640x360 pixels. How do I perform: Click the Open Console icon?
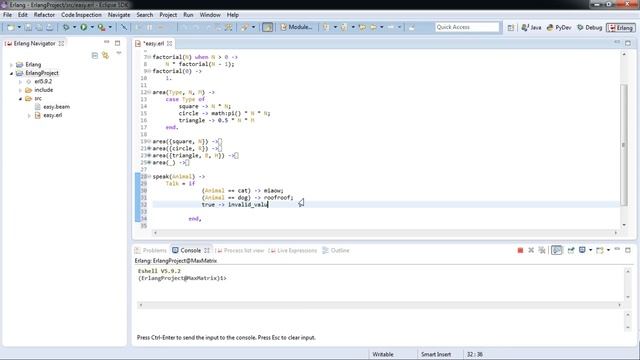[600, 250]
